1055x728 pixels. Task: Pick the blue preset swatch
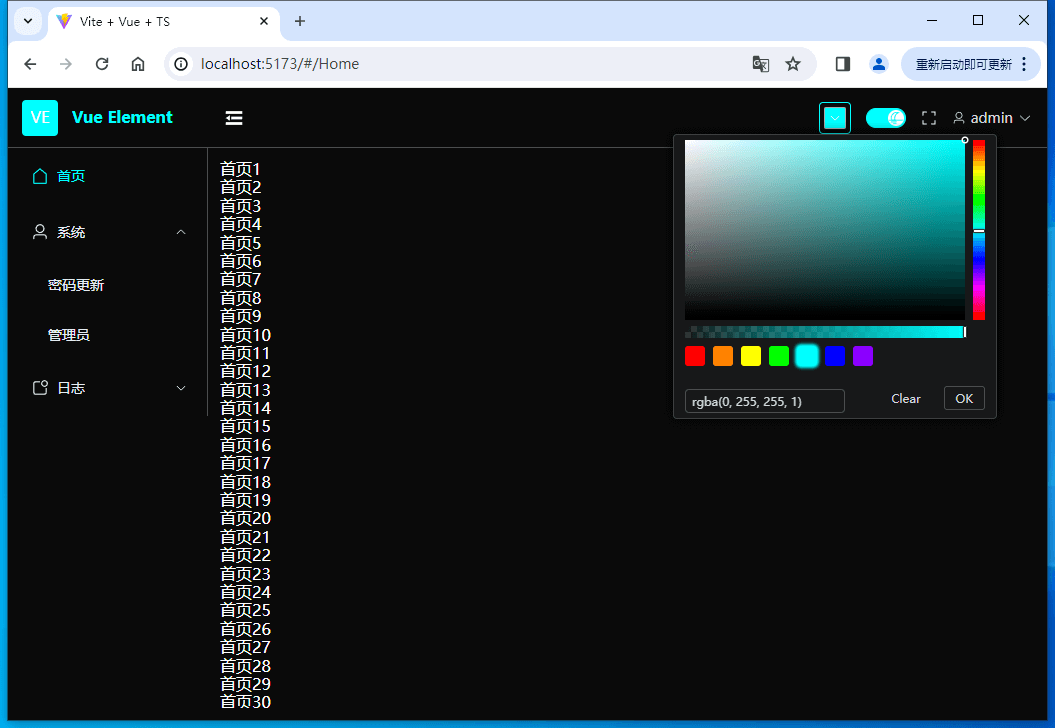(834, 356)
